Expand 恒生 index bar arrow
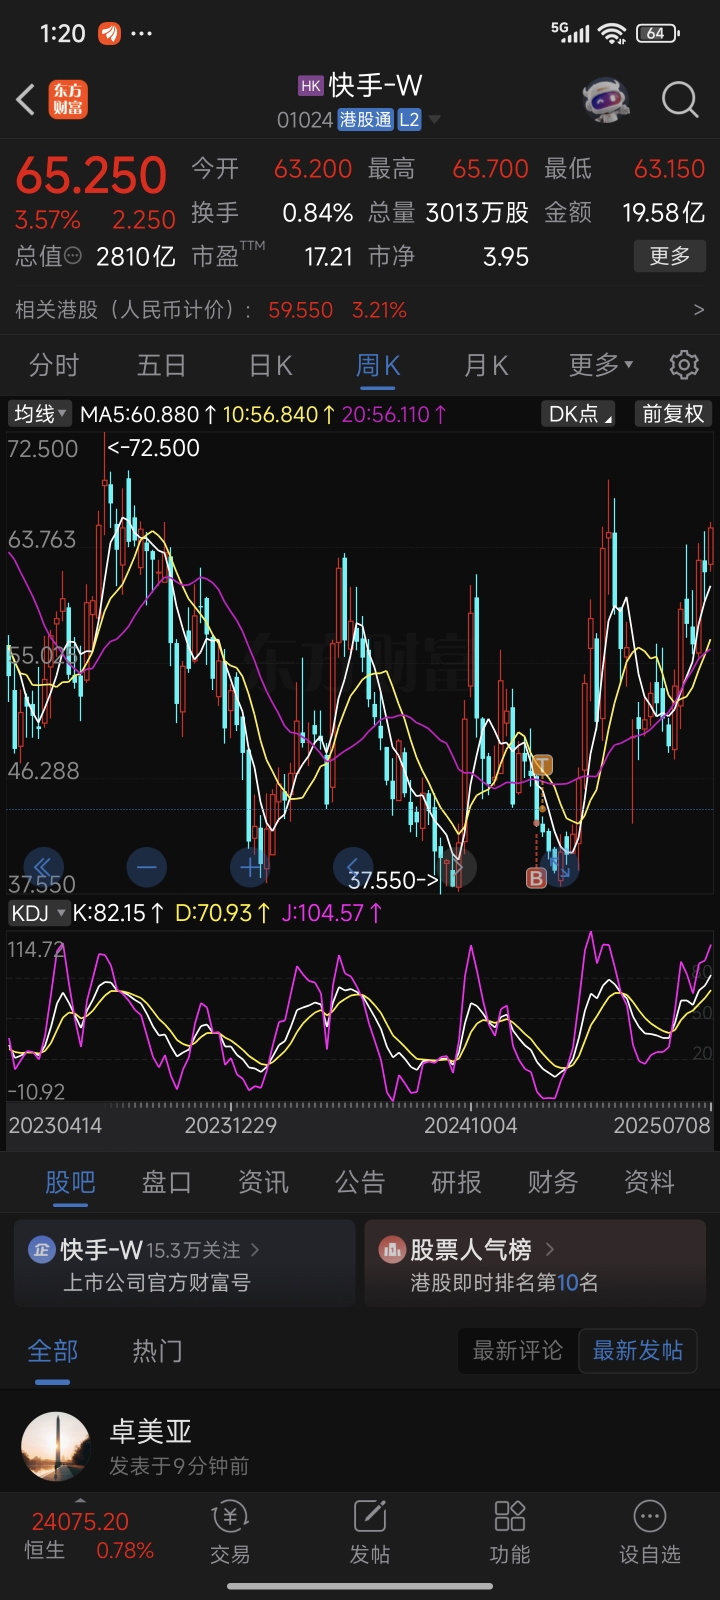Image resolution: width=720 pixels, height=1600 pixels. (80, 1501)
